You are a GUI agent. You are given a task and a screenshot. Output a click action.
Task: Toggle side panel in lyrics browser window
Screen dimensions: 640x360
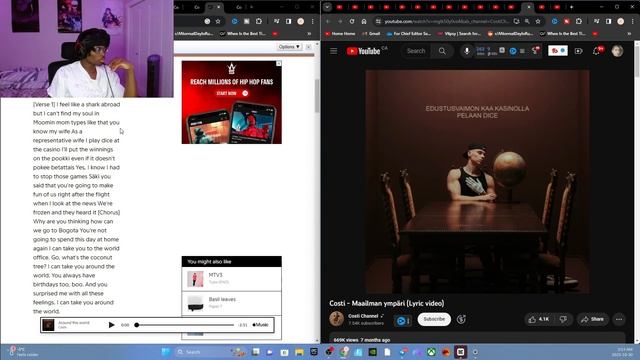tap(289, 21)
